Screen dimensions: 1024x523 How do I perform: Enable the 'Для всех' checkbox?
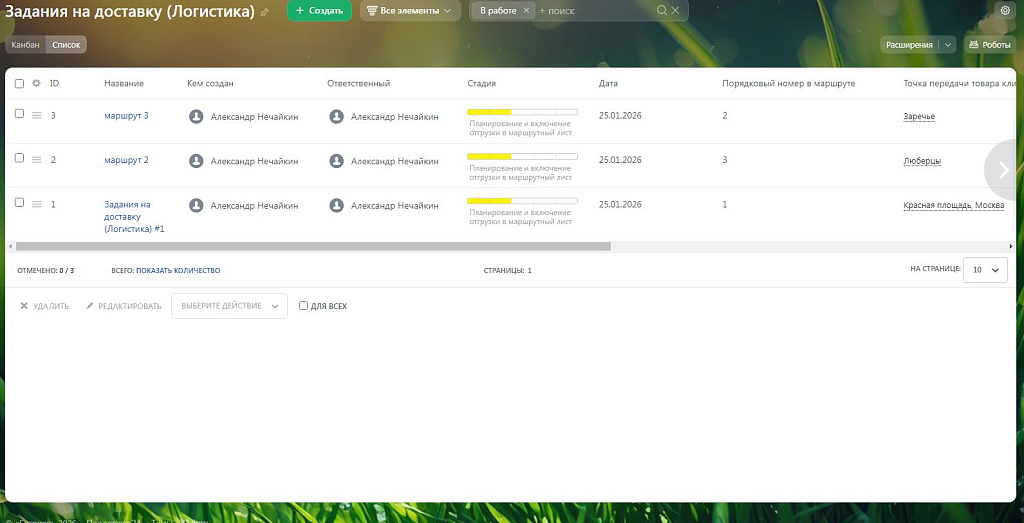point(304,306)
